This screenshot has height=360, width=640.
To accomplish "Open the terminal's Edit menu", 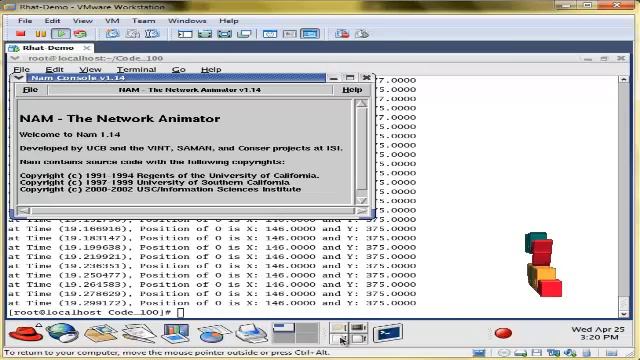I will pyautogui.click(x=54, y=70).
